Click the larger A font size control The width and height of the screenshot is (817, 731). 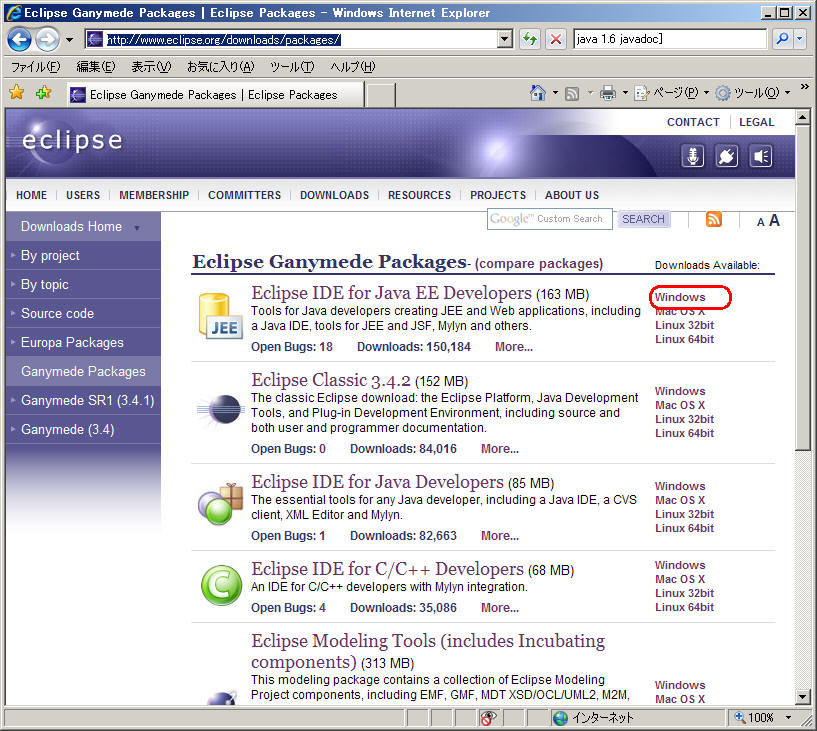coord(774,221)
